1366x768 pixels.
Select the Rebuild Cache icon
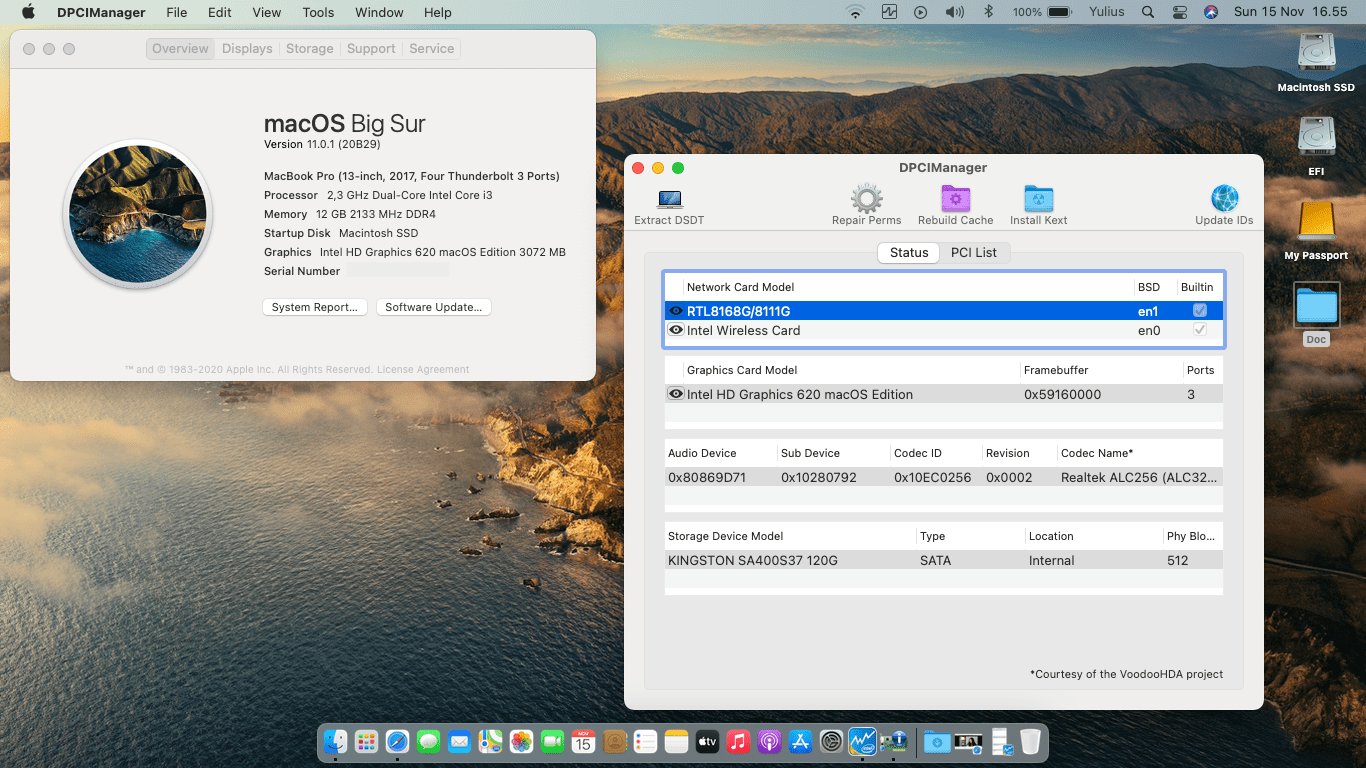[x=955, y=198]
